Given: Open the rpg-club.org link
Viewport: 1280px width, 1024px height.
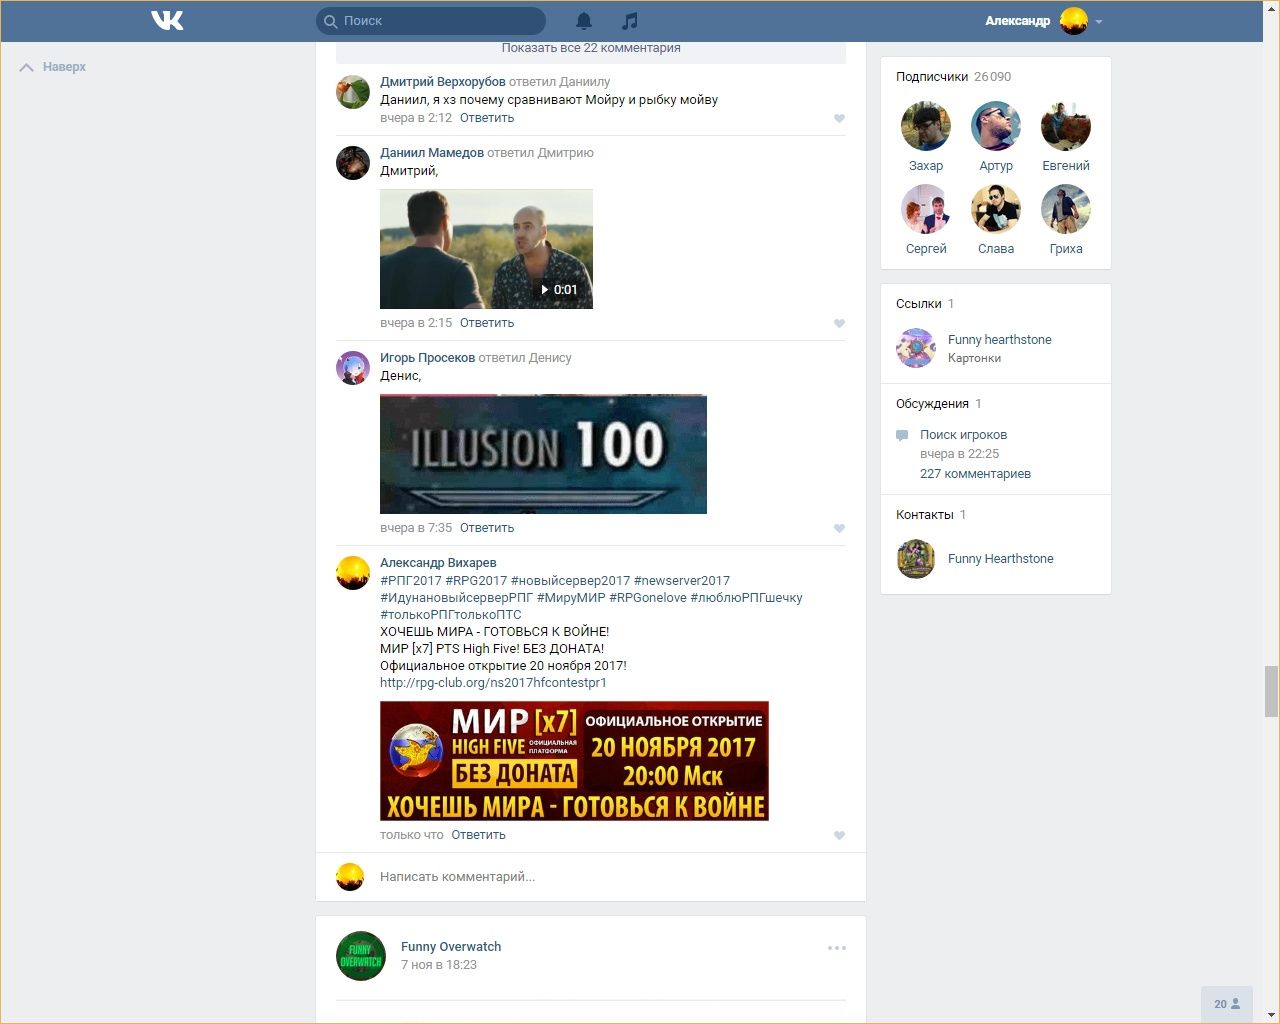Looking at the screenshot, I should (x=493, y=683).
